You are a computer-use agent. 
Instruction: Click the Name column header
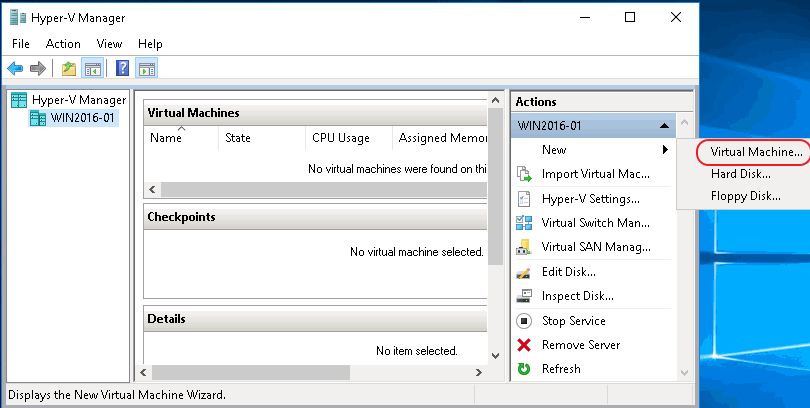(166, 138)
